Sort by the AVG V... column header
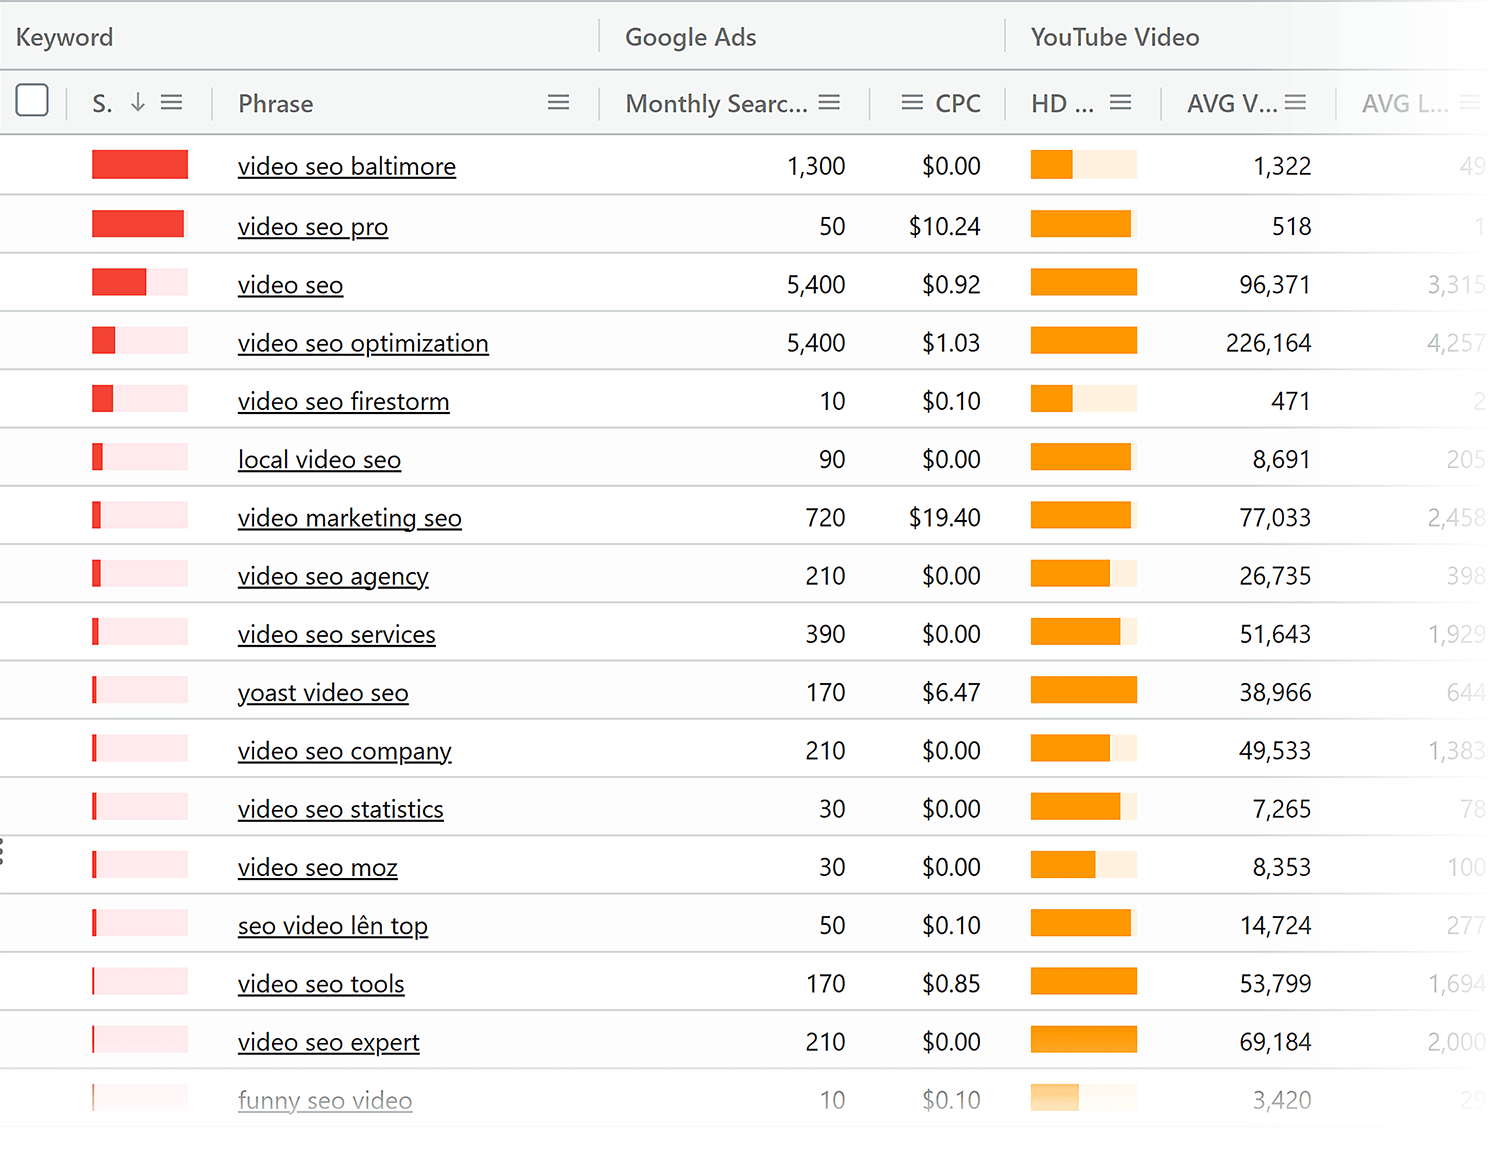 pos(1232,104)
